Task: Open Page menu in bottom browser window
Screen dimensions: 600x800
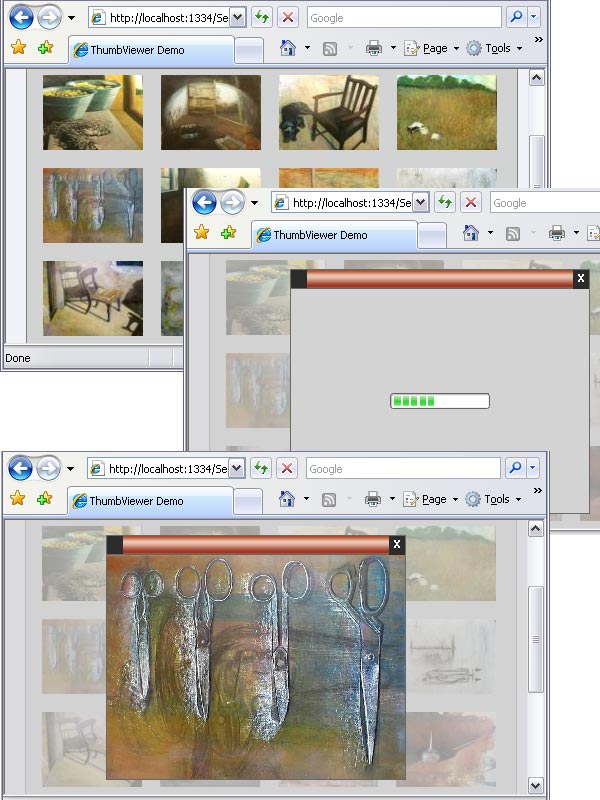Action: pyautogui.click(x=430, y=499)
